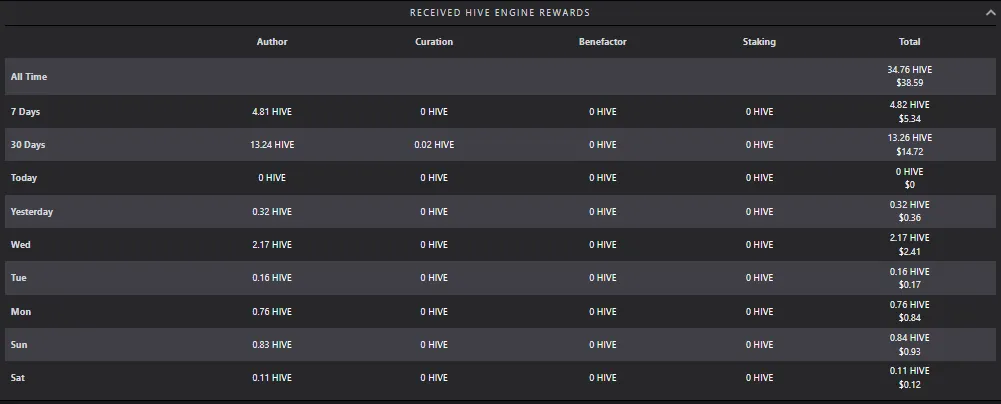Click the 13.24 HIVE author value
This screenshot has height=404, width=1001.
[272, 145]
